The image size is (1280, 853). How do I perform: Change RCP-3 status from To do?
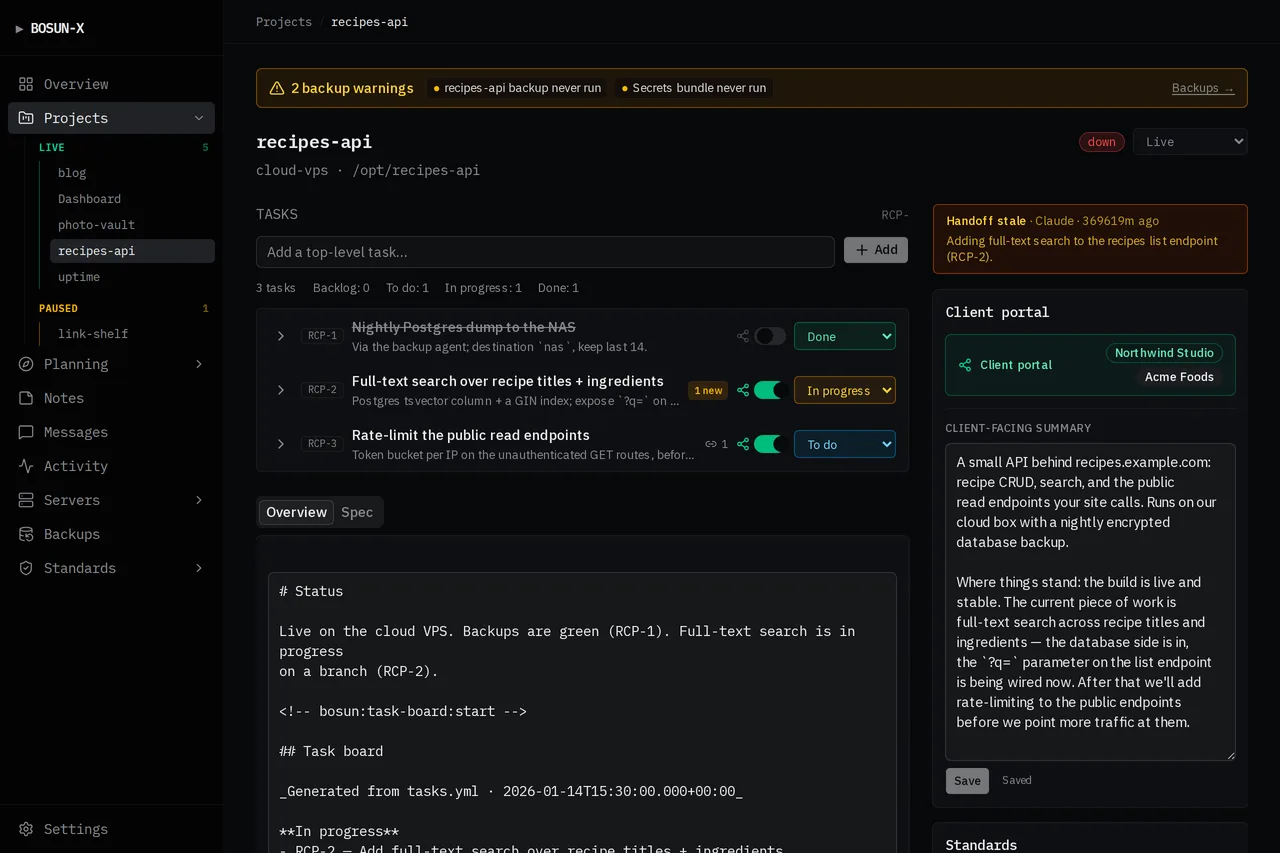click(845, 444)
